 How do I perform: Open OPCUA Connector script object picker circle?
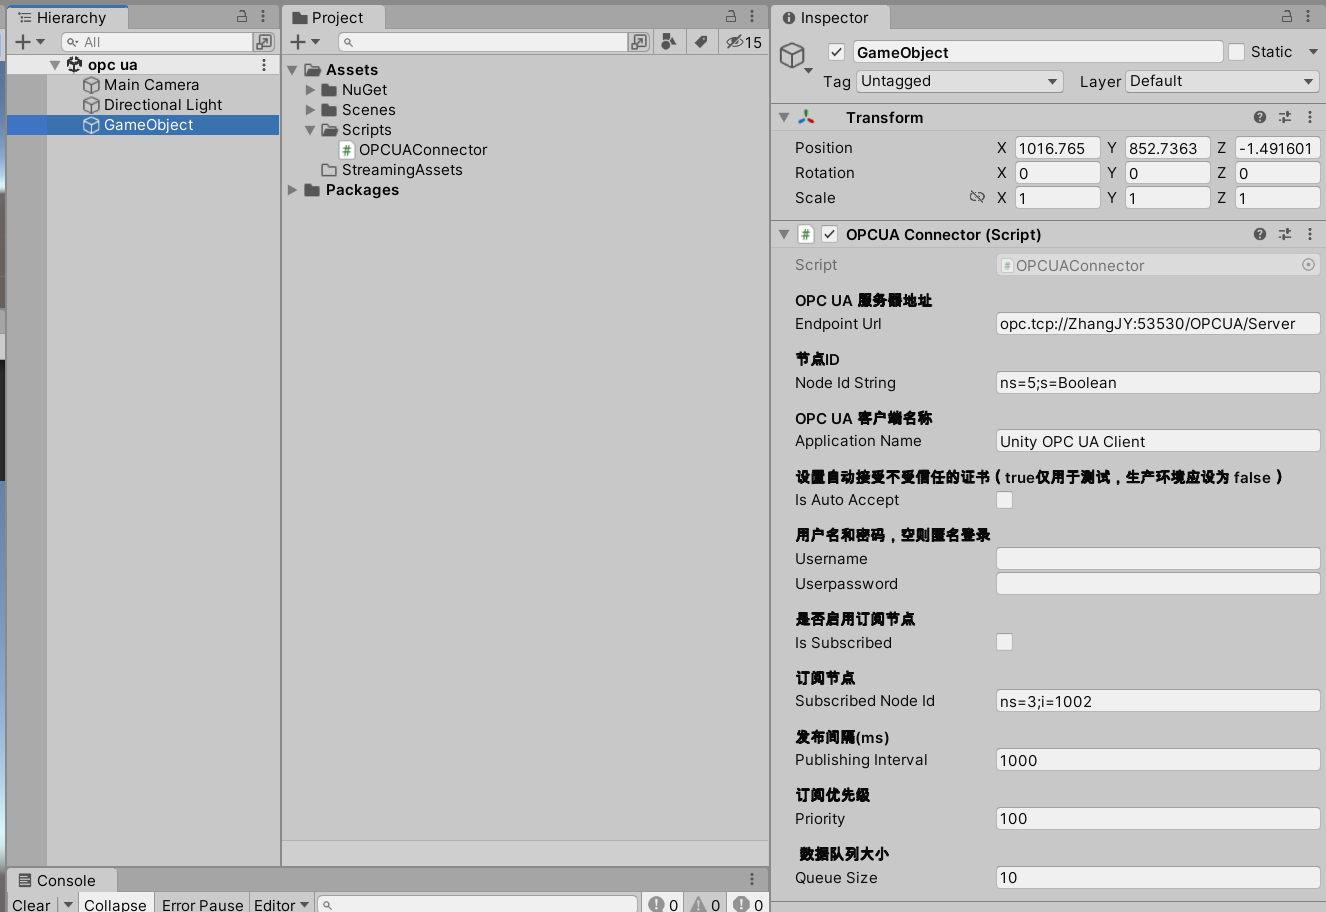click(x=1308, y=265)
